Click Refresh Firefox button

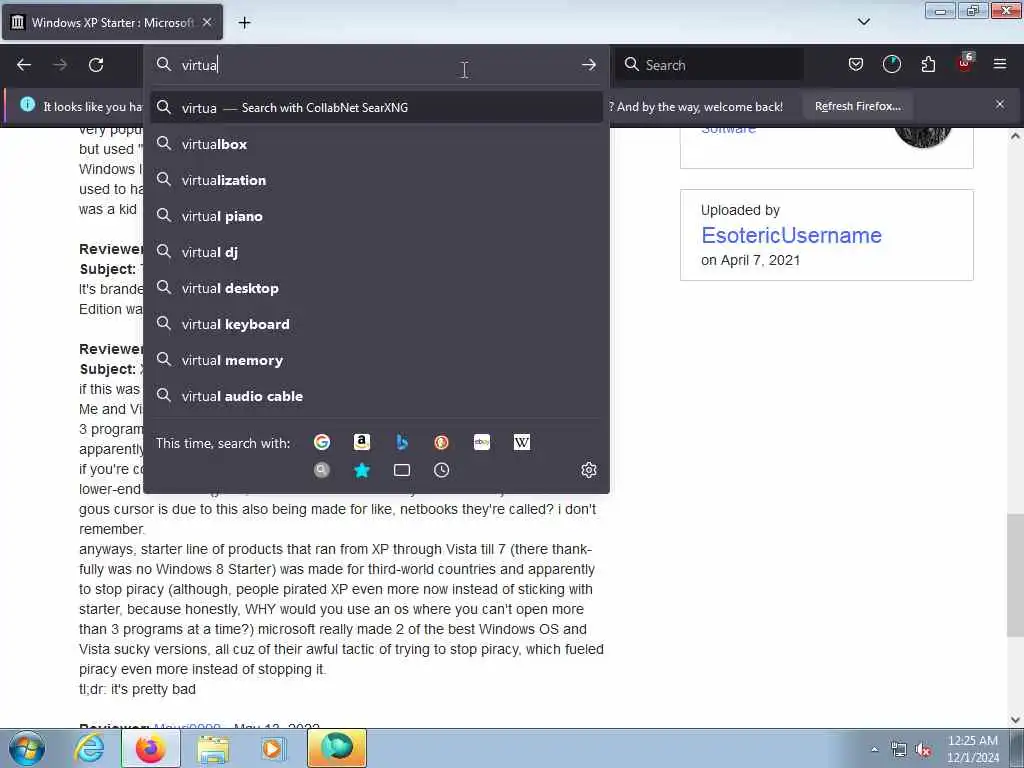(857, 106)
